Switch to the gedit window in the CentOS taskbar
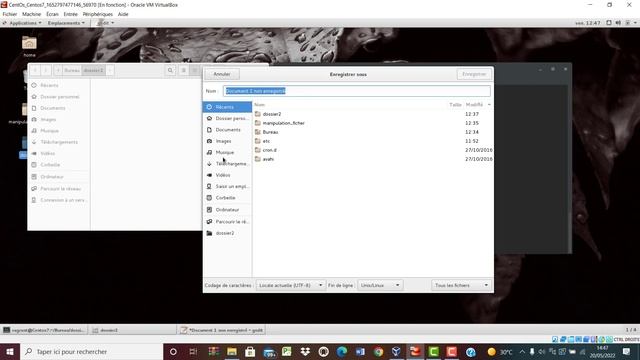This screenshot has width=640, height=360. (222, 330)
